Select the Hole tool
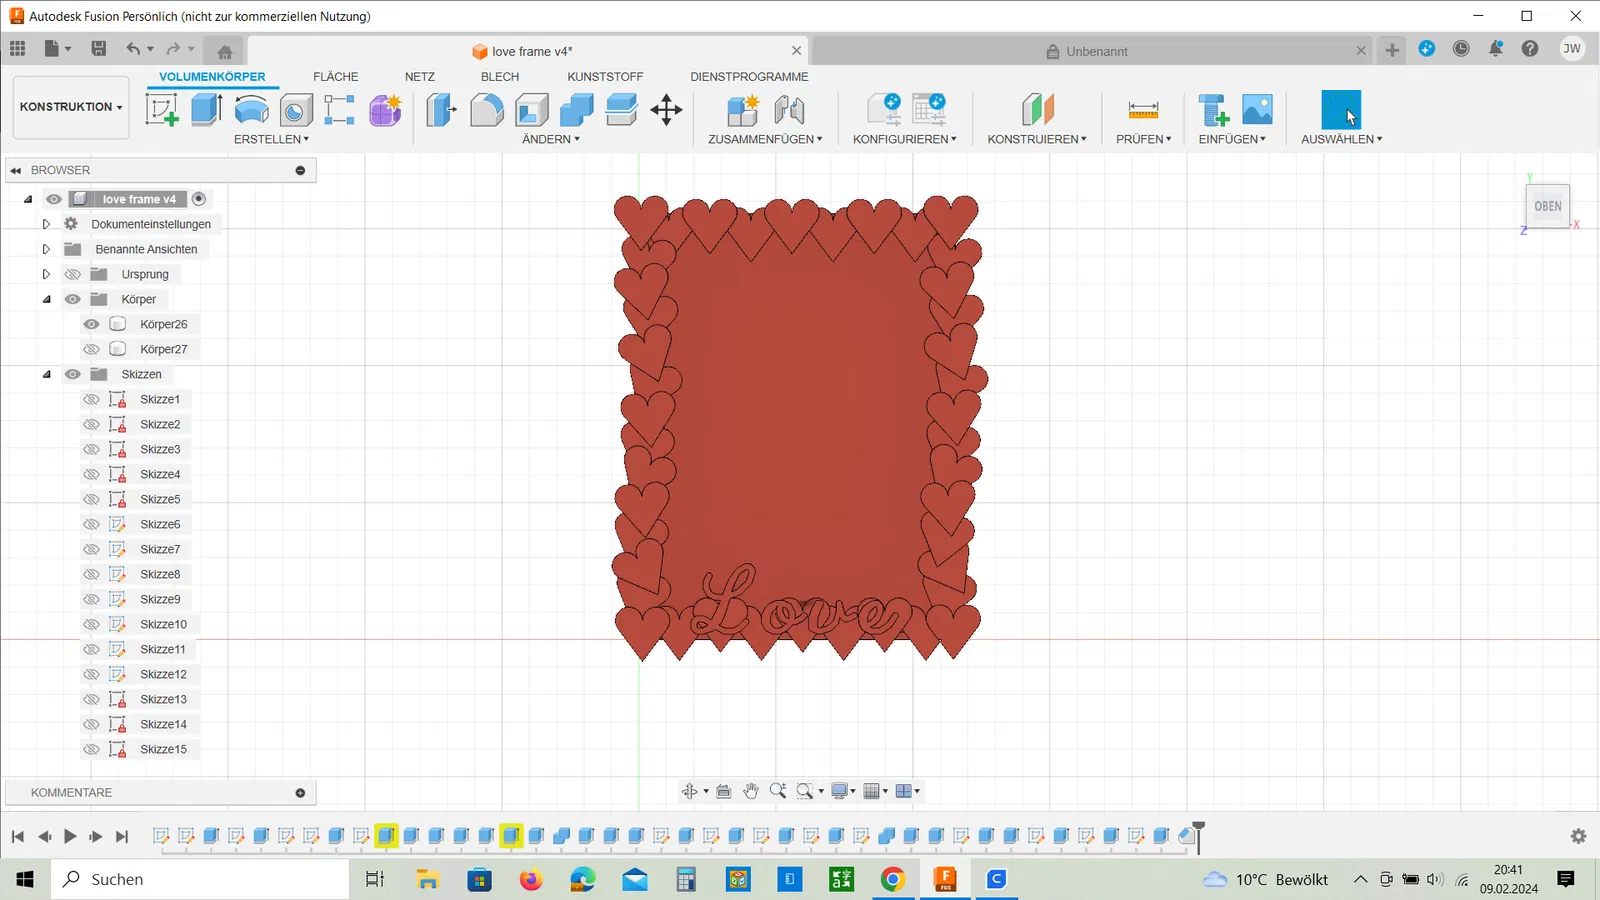This screenshot has width=1600, height=900. coord(296,109)
